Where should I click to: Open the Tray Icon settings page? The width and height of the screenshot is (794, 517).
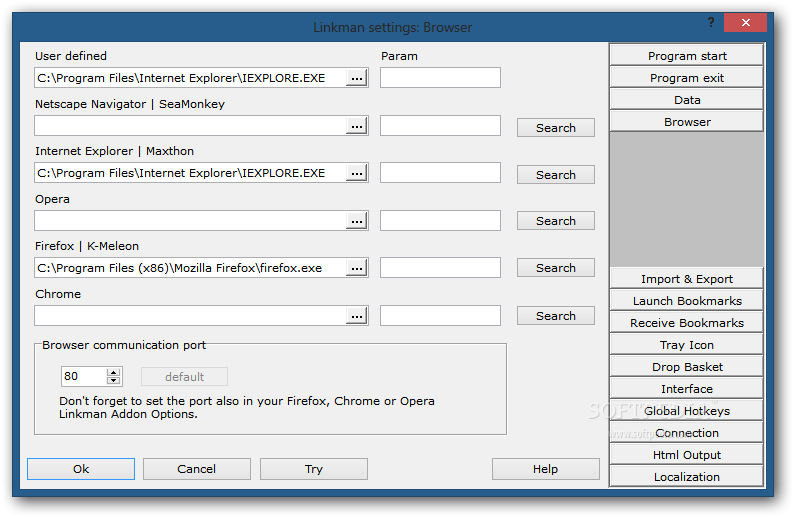coord(687,345)
